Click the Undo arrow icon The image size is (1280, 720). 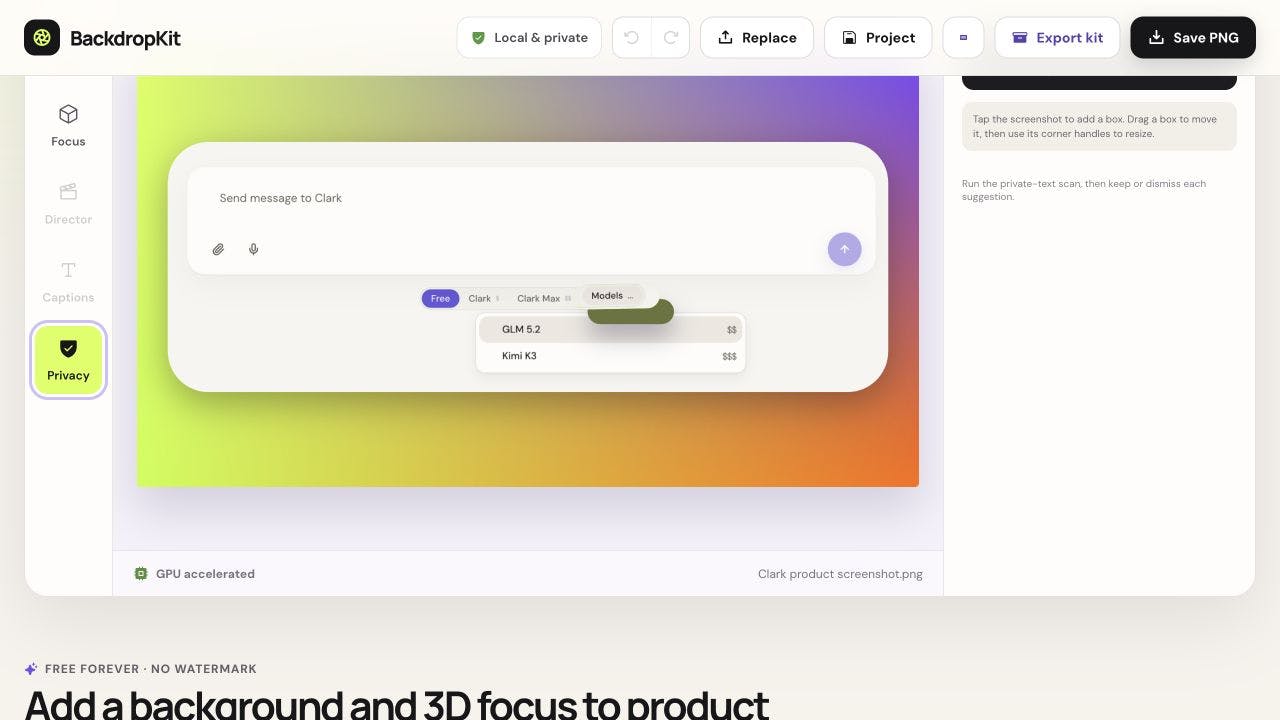pos(632,38)
